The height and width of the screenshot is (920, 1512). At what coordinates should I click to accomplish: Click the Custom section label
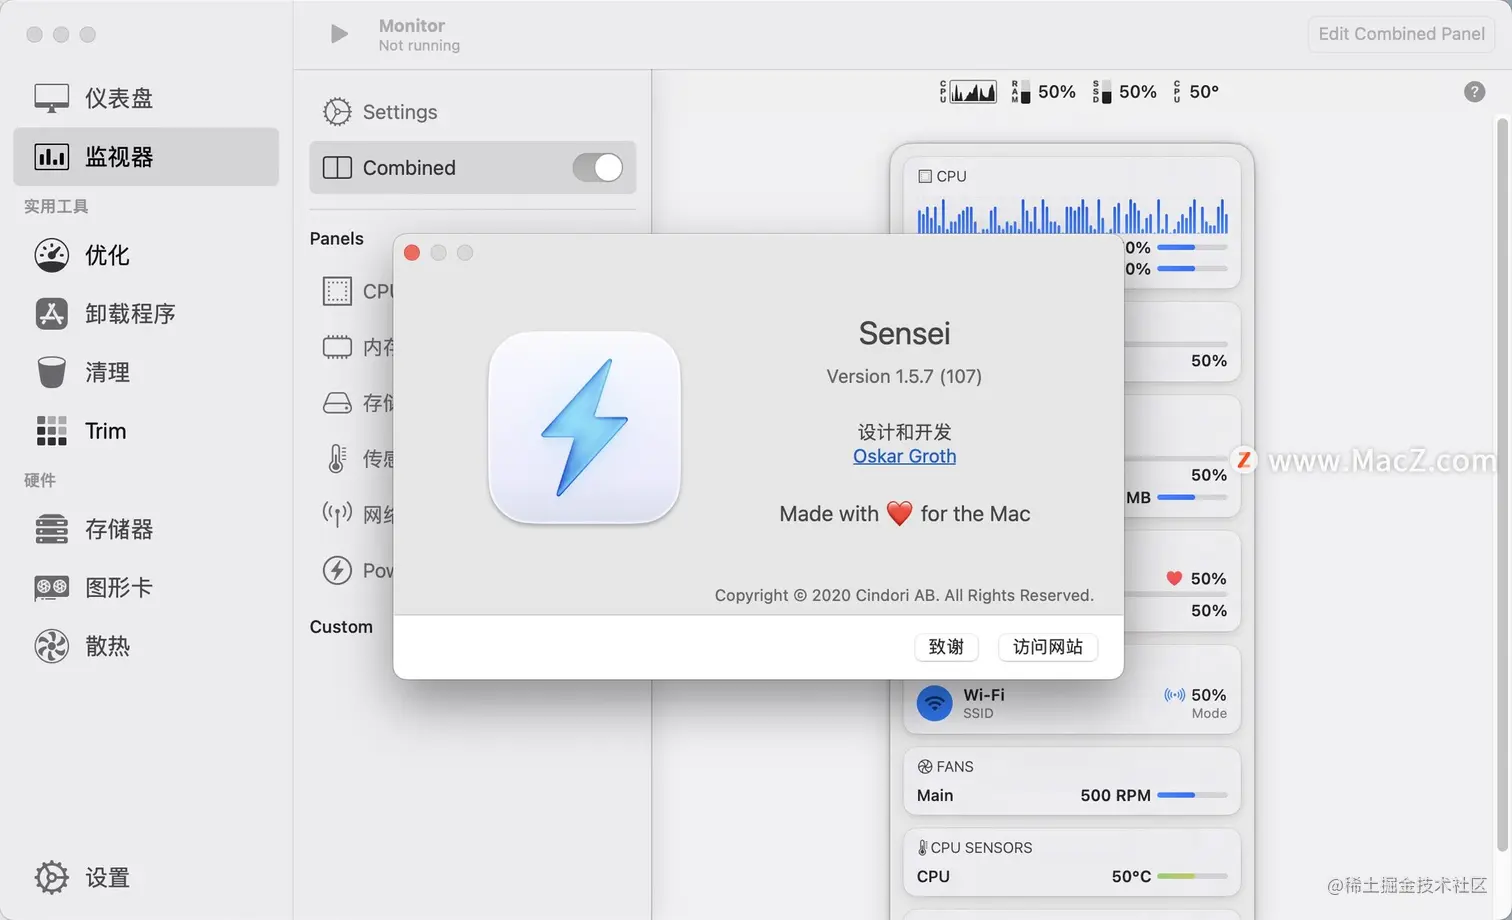341,627
